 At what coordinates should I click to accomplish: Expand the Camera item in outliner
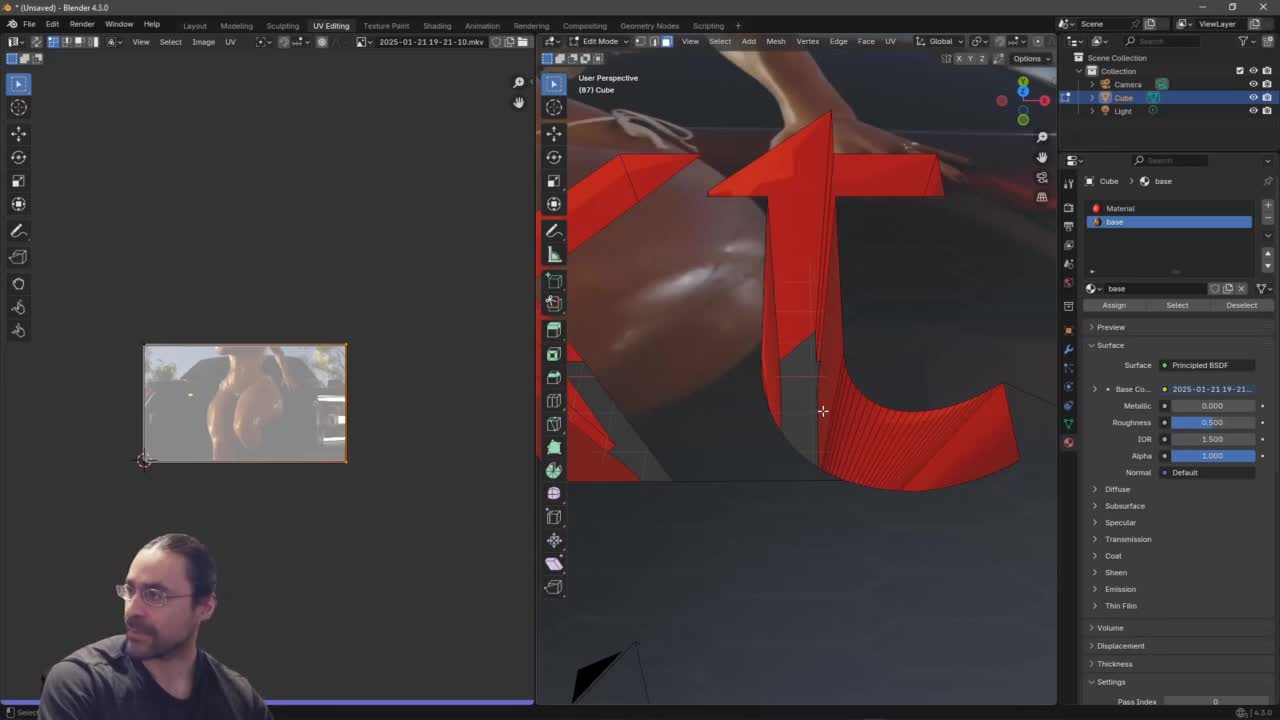click(1092, 85)
